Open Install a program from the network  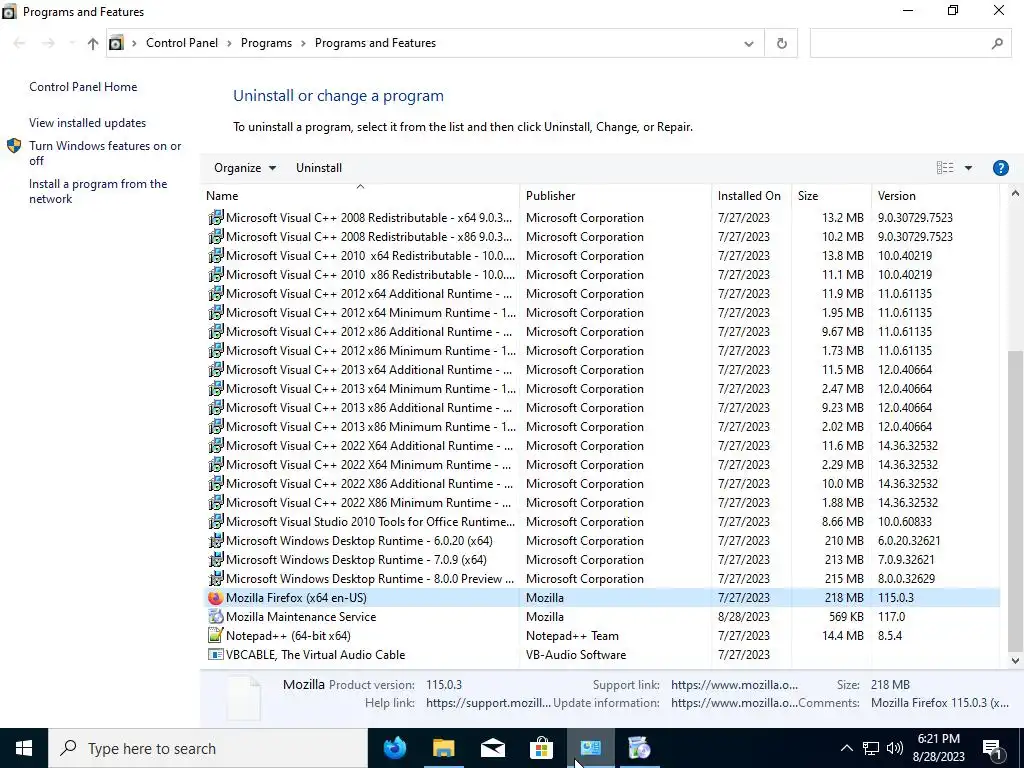(x=98, y=191)
